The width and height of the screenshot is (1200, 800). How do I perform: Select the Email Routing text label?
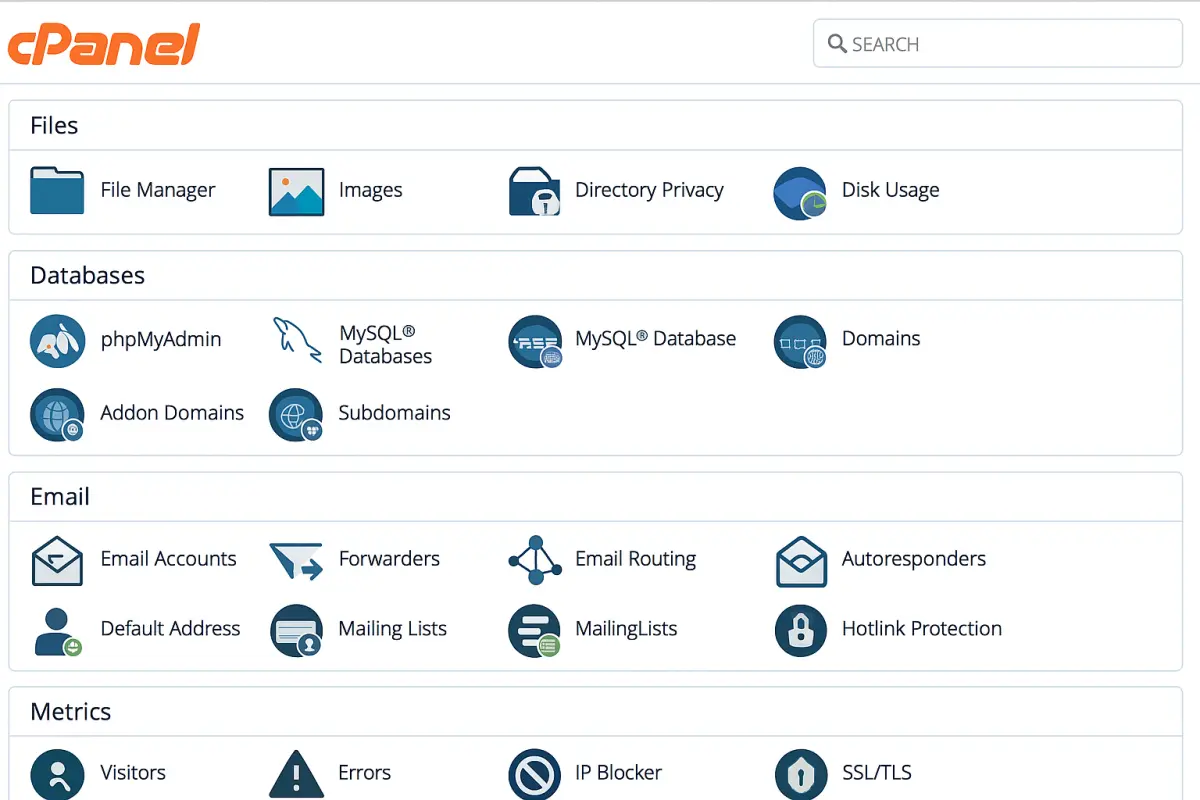635,560
